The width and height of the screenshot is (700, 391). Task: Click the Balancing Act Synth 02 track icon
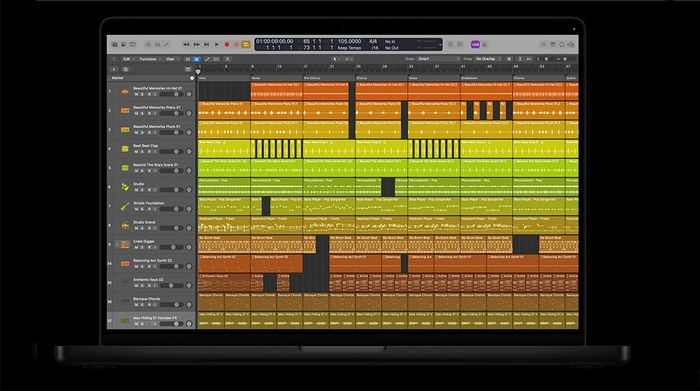tap(125, 264)
